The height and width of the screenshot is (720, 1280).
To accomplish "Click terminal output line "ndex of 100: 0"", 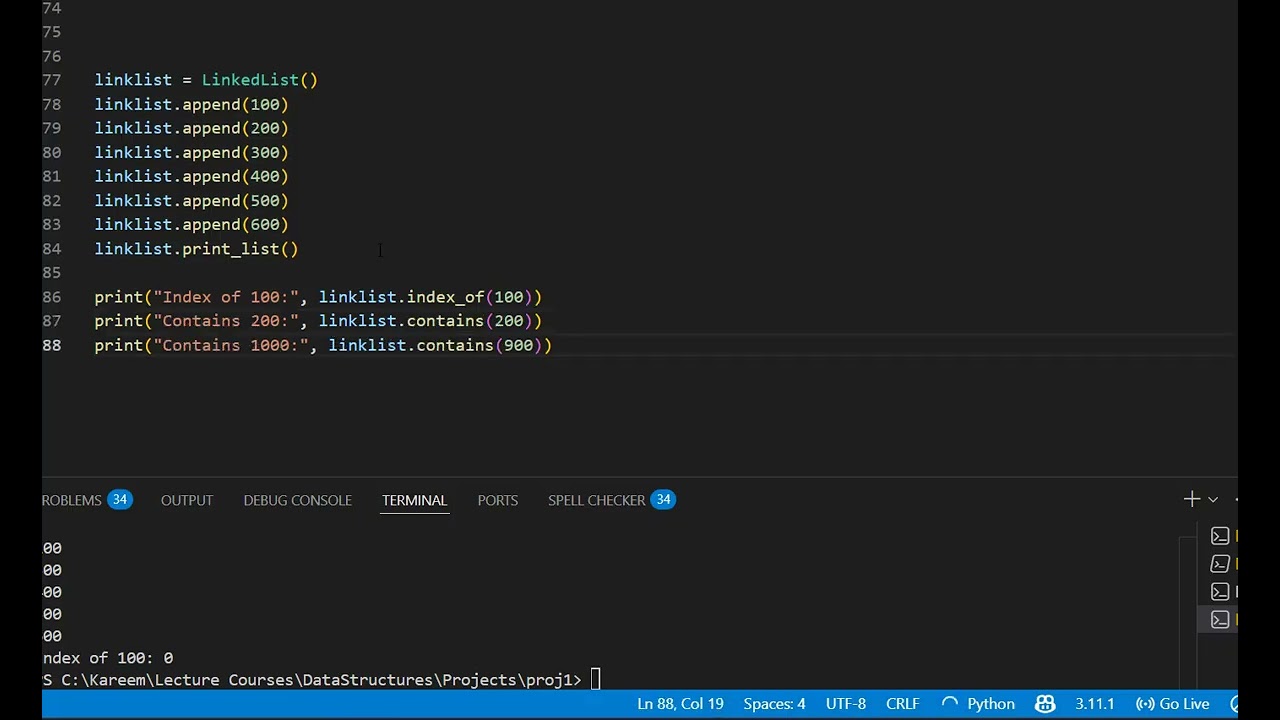I will 108,658.
